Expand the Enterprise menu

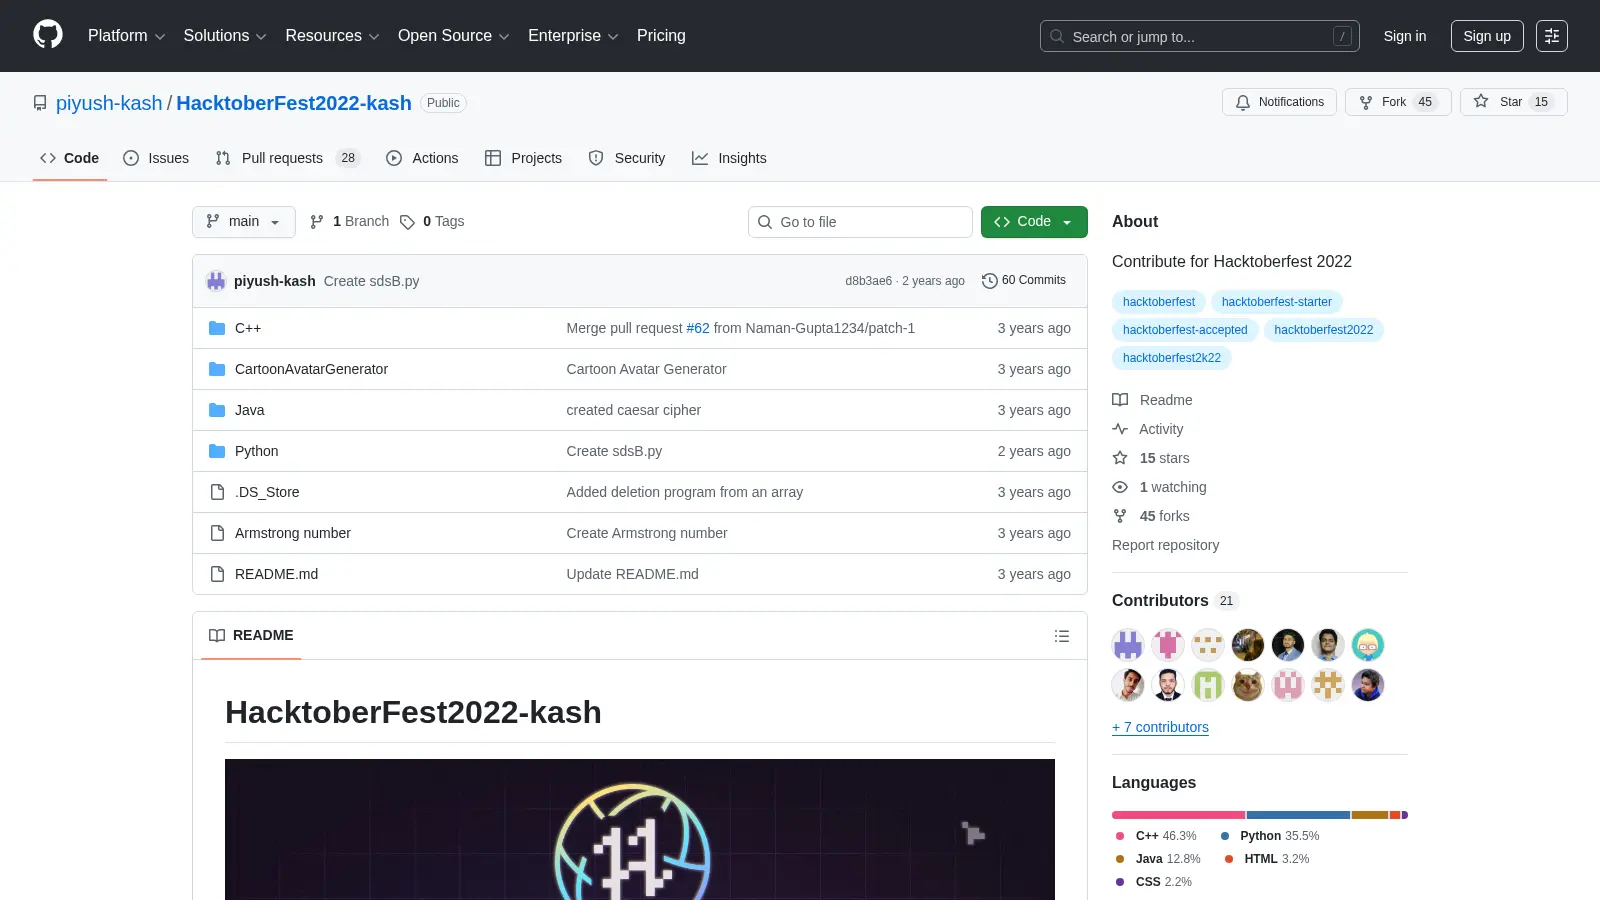pos(573,36)
